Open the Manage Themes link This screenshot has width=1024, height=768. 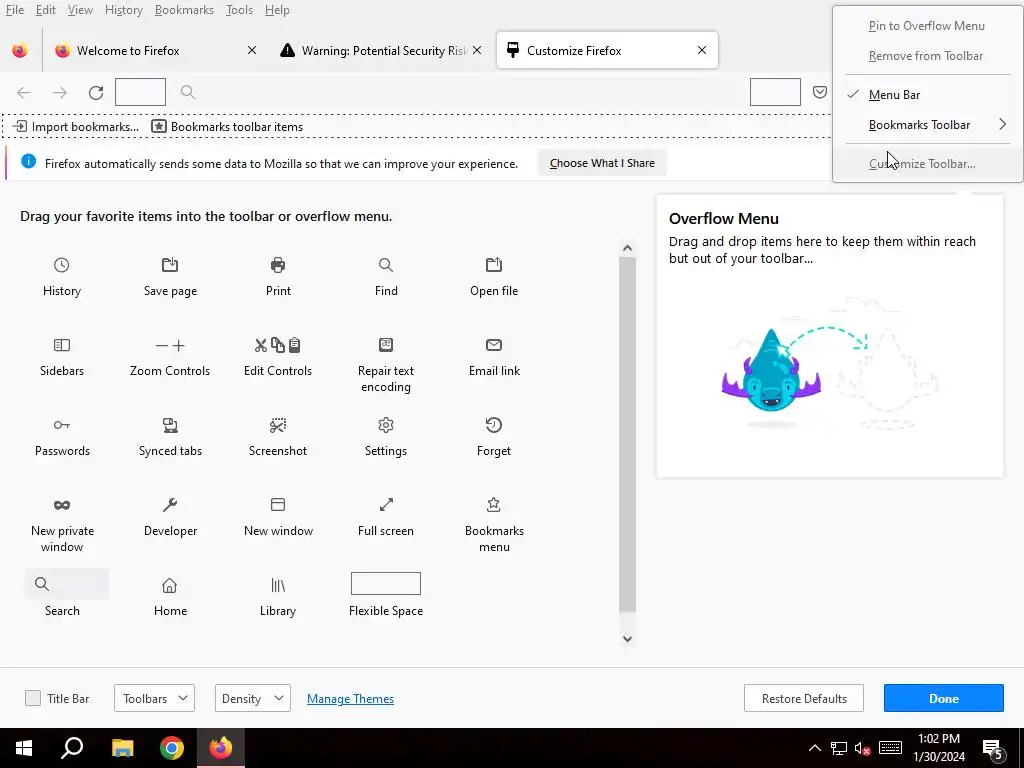click(350, 699)
